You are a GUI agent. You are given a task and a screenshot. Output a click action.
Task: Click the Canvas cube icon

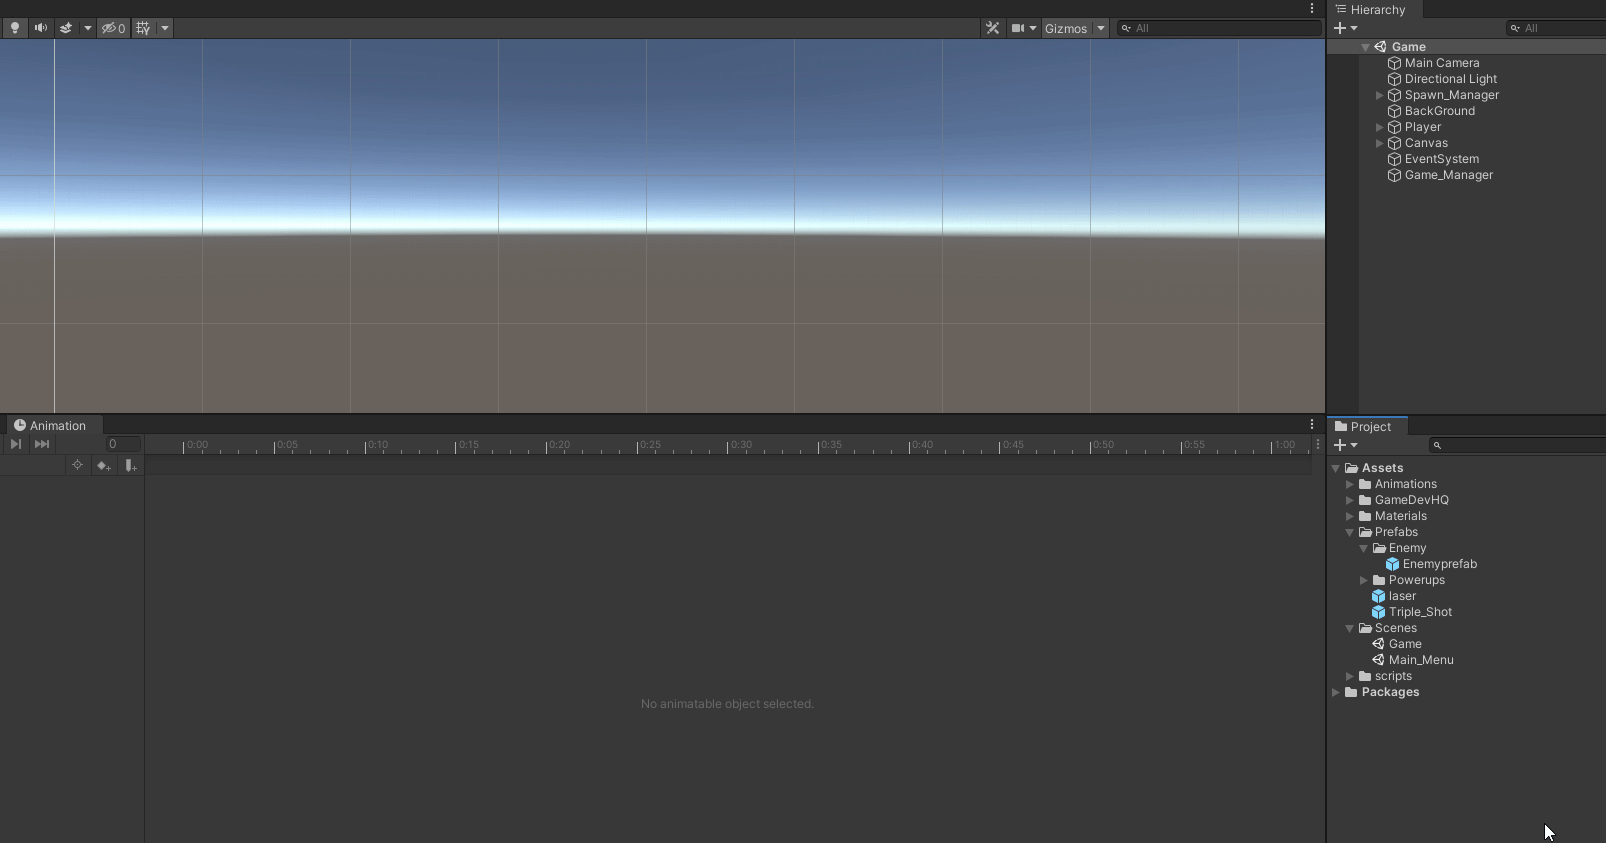[1394, 143]
